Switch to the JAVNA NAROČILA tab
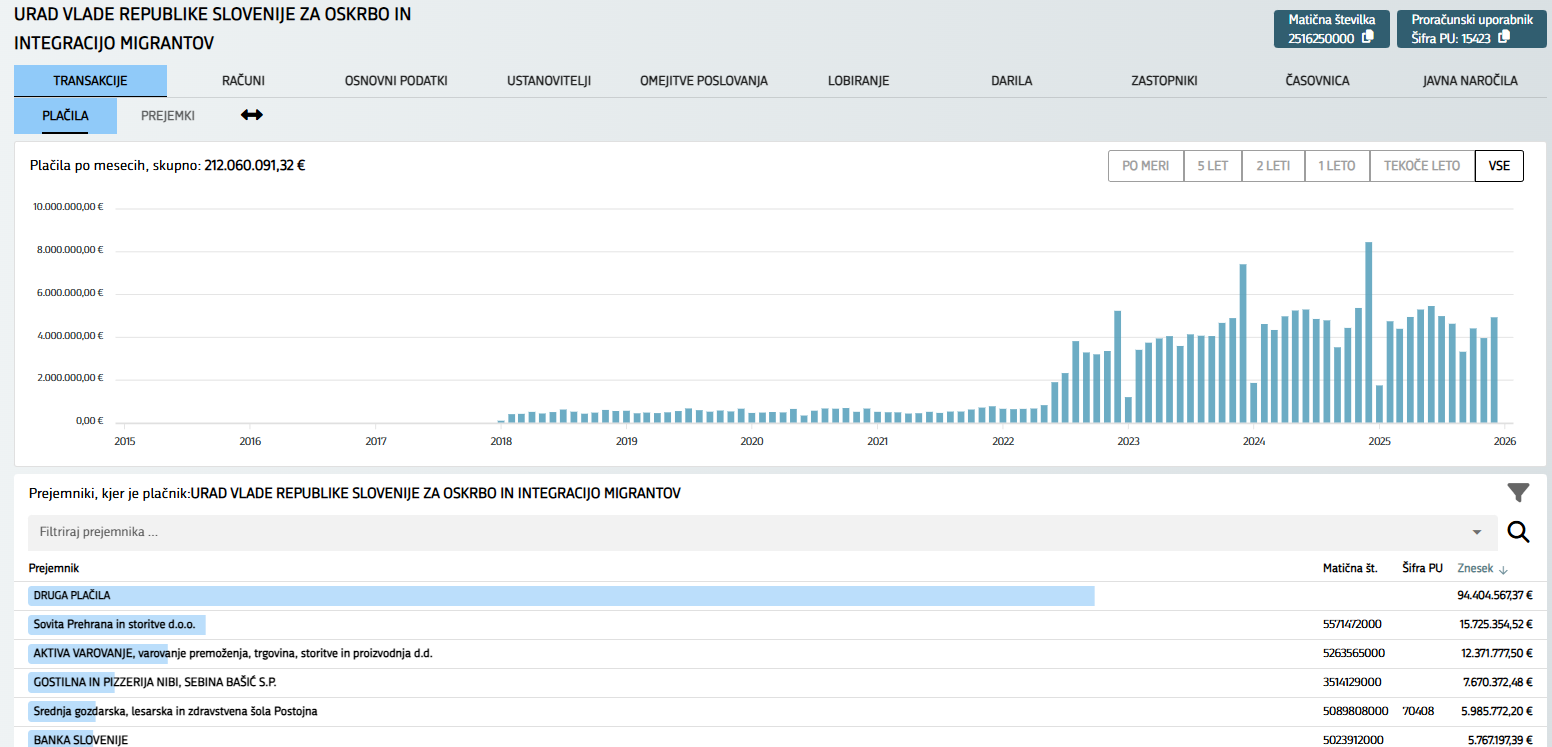The width and height of the screenshot is (1552, 747). tap(1469, 81)
